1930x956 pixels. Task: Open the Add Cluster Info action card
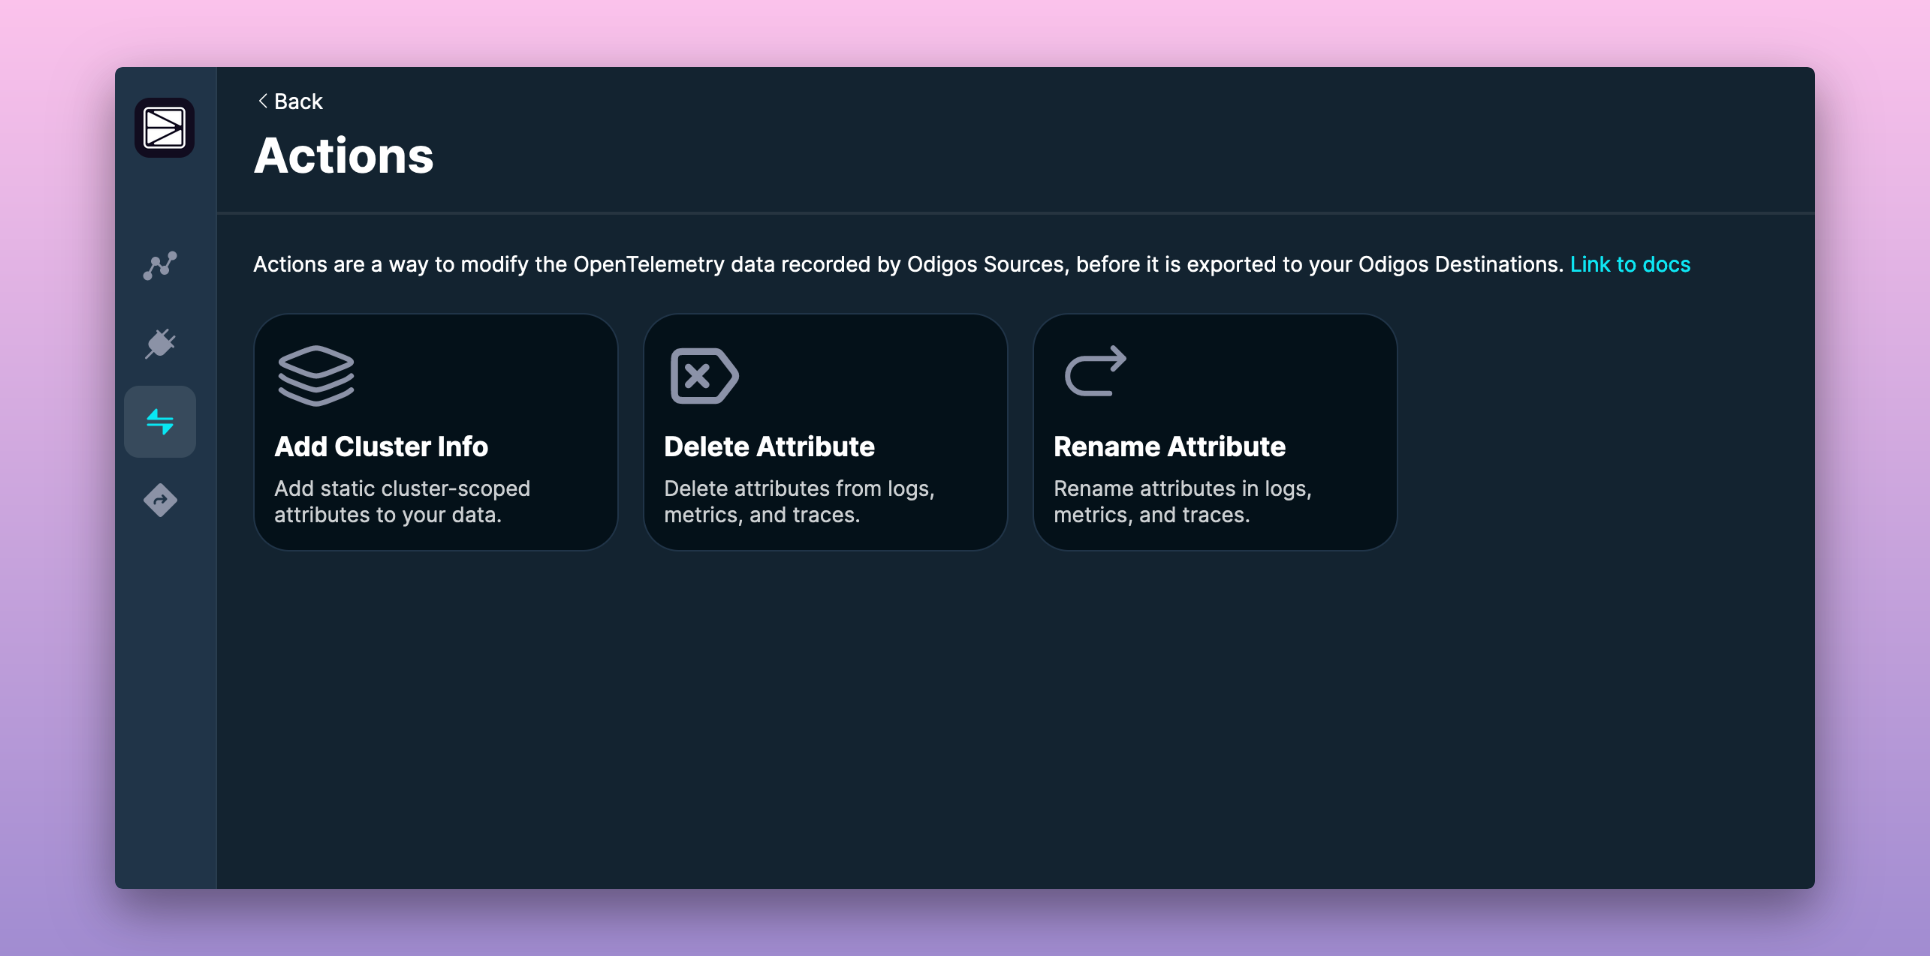click(x=435, y=432)
